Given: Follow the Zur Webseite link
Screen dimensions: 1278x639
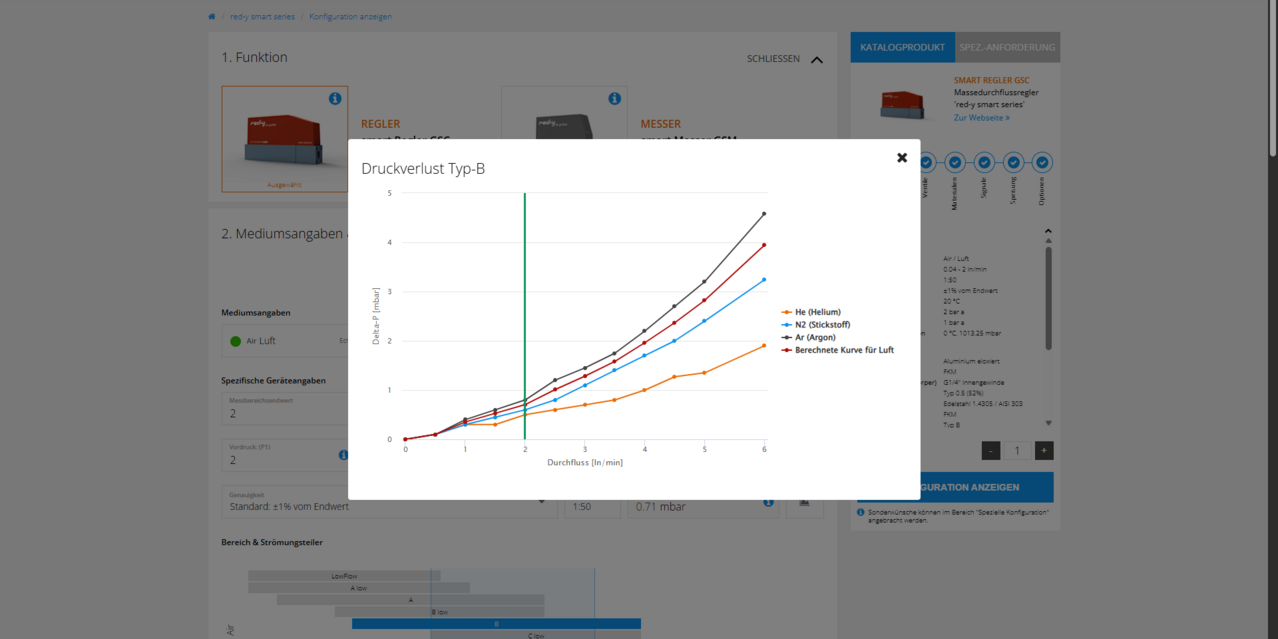Looking at the screenshot, I should (981, 118).
